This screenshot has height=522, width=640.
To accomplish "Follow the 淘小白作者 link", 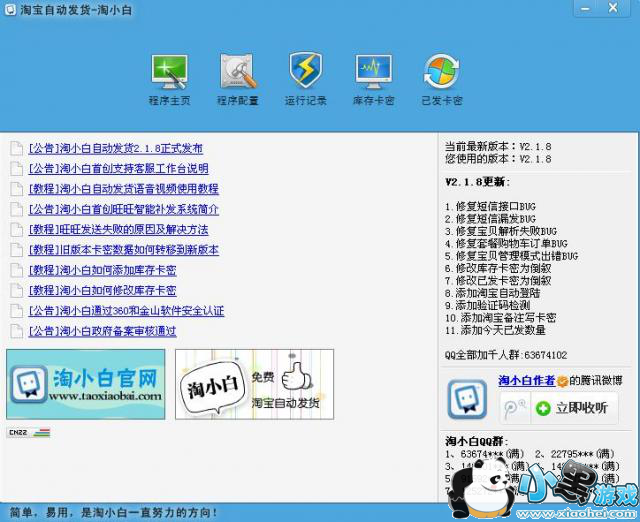I will pos(527,380).
